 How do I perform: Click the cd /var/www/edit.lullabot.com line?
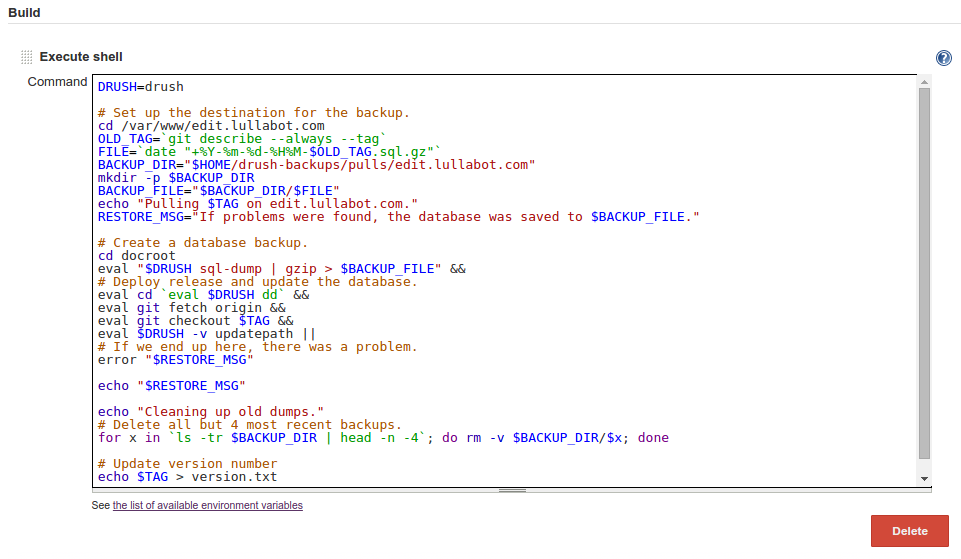tap(211, 126)
